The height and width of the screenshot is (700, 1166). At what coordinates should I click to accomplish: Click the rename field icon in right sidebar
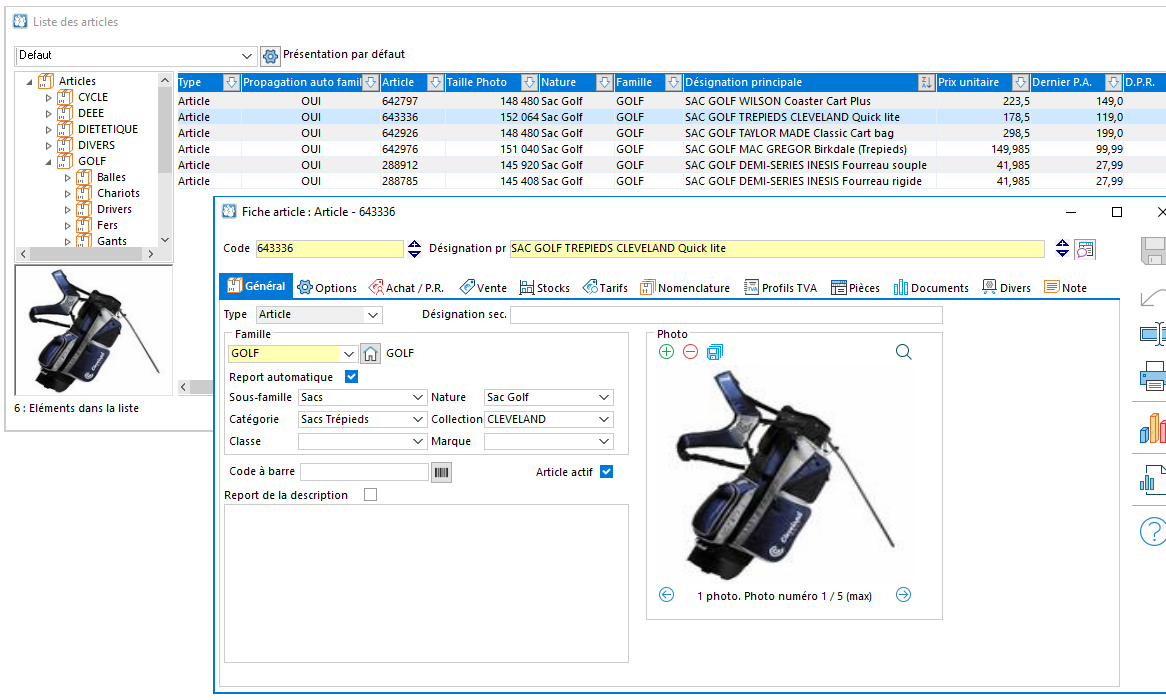point(1153,334)
